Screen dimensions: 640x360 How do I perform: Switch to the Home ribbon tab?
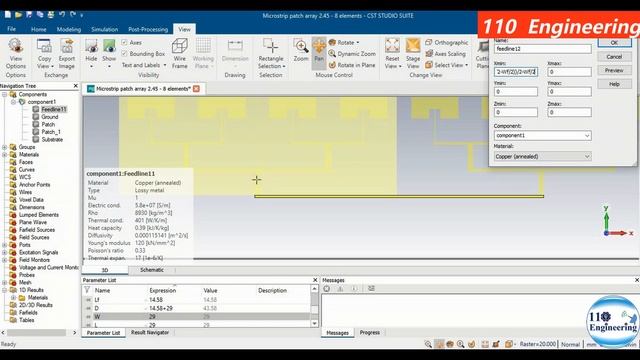[38, 29]
